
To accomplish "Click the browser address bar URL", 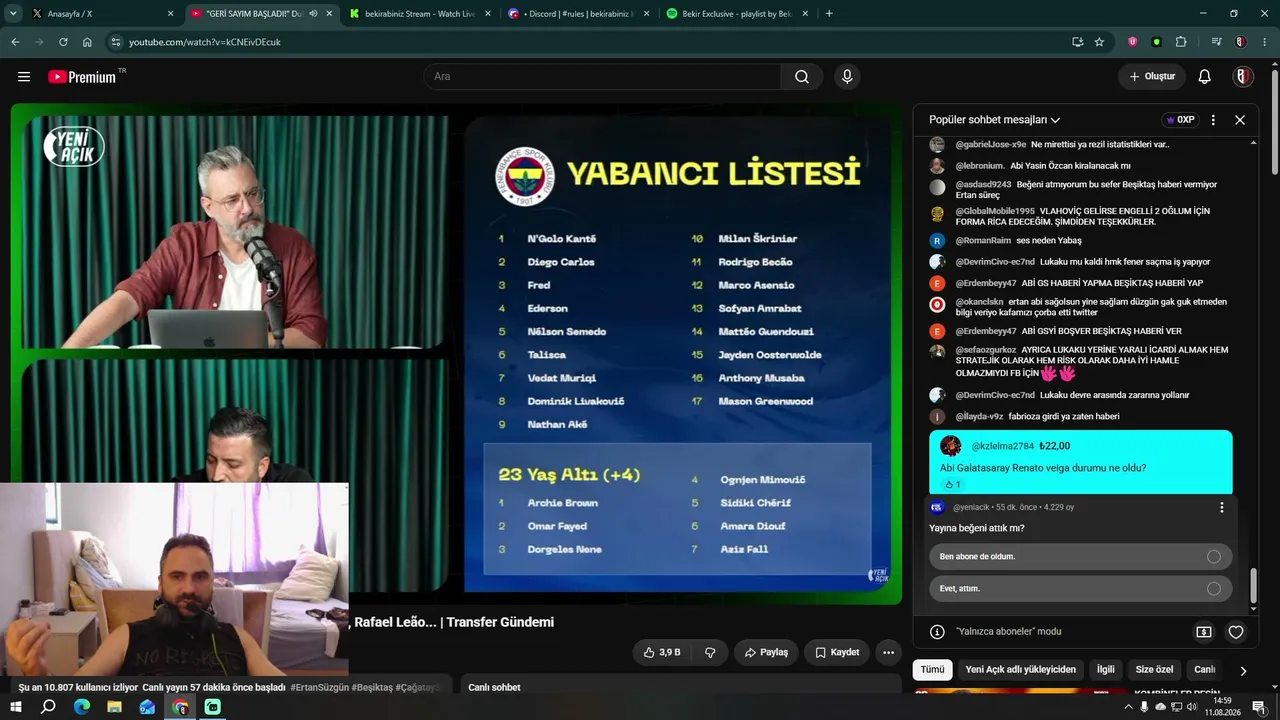I will (205, 42).
